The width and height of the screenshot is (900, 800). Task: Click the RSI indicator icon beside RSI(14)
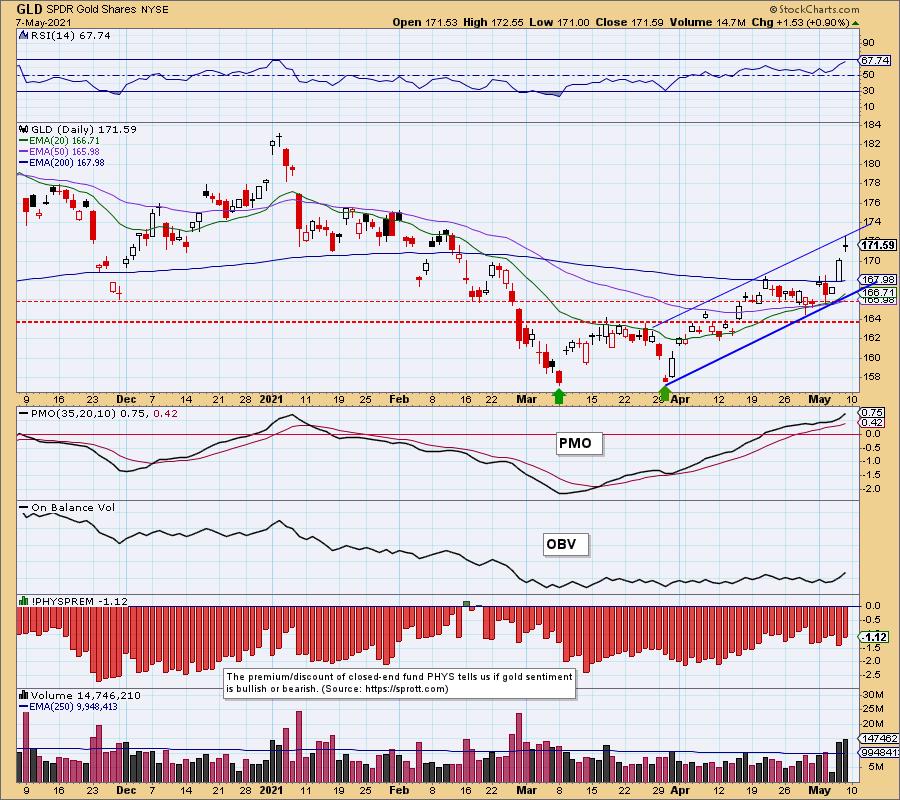[23, 36]
